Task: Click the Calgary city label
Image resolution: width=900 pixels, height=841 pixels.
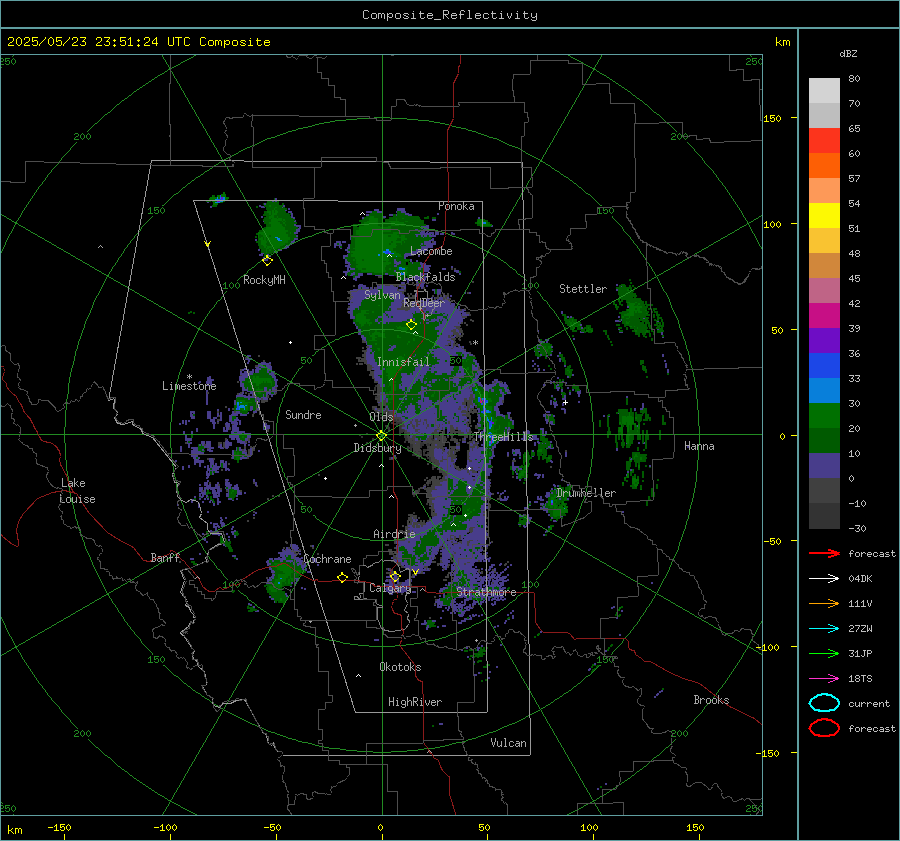Action: click(x=390, y=588)
